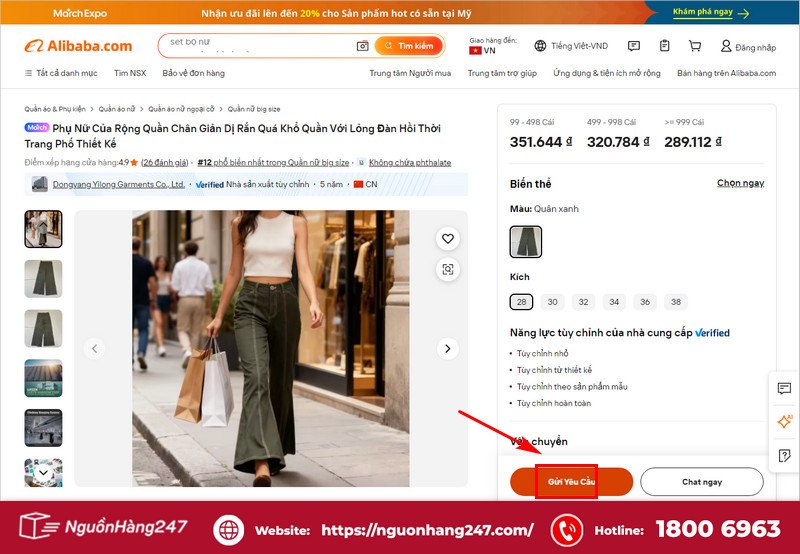
Task: Select size 30
Action: (552, 302)
